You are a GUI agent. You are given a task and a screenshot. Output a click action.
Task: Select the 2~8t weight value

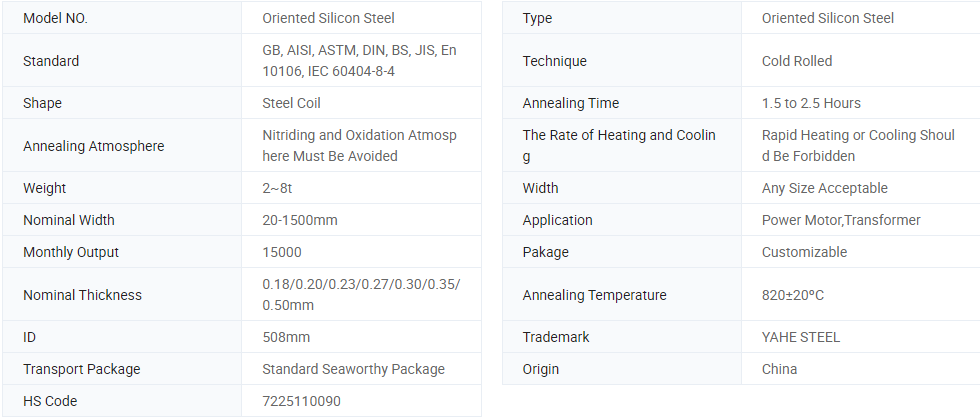pyautogui.click(x=277, y=188)
